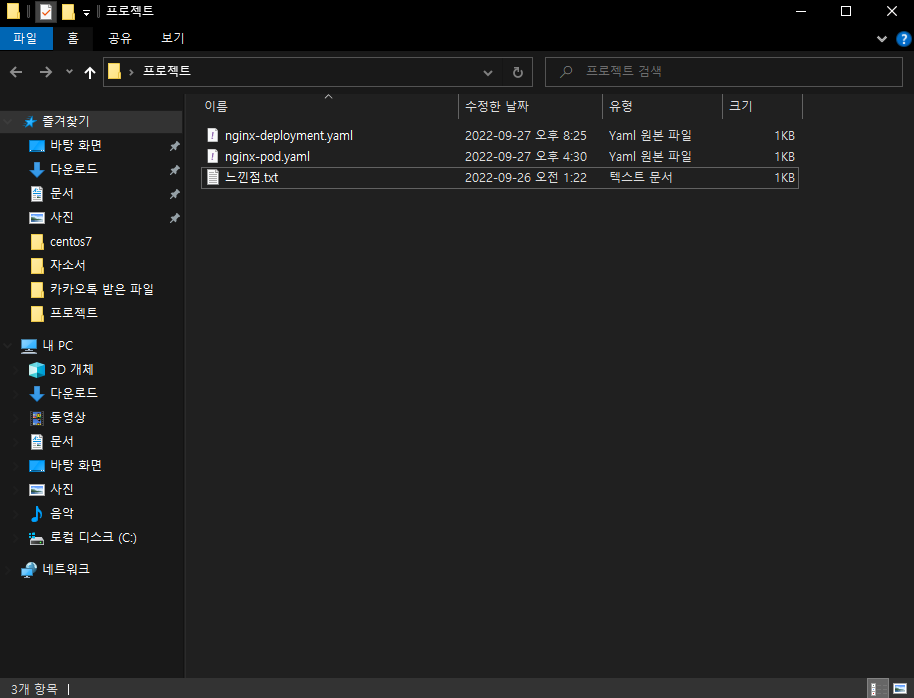Click the folder icon in the title bar

13,11
